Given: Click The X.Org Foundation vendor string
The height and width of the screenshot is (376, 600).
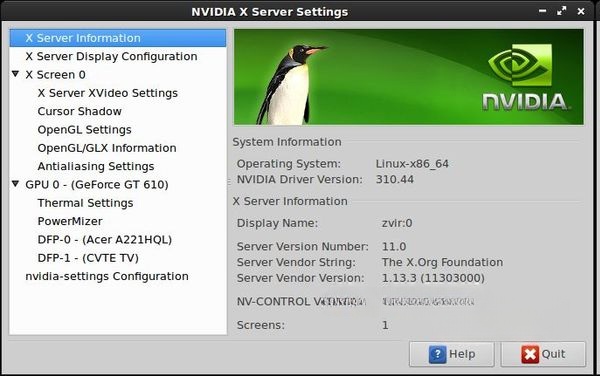Looking at the screenshot, I should tap(442, 262).
